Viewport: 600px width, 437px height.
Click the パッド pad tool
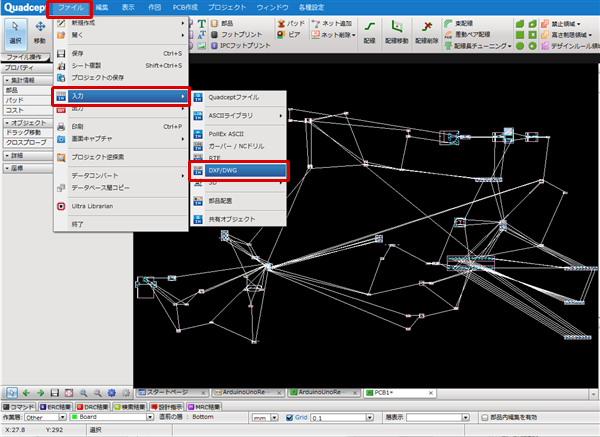(x=291, y=23)
